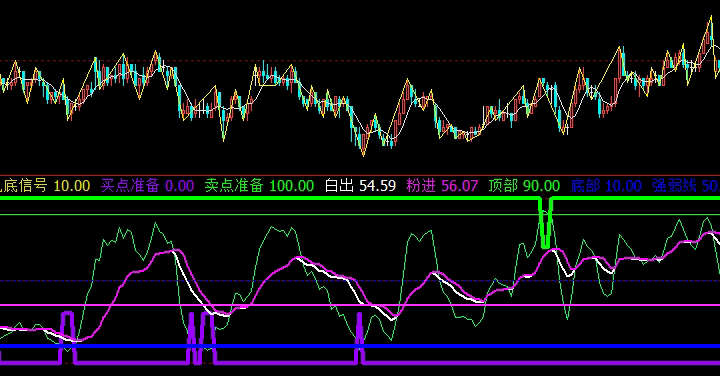Click the dashed red line in price chart
The width and height of the screenshot is (720, 376).
tap(360, 61)
